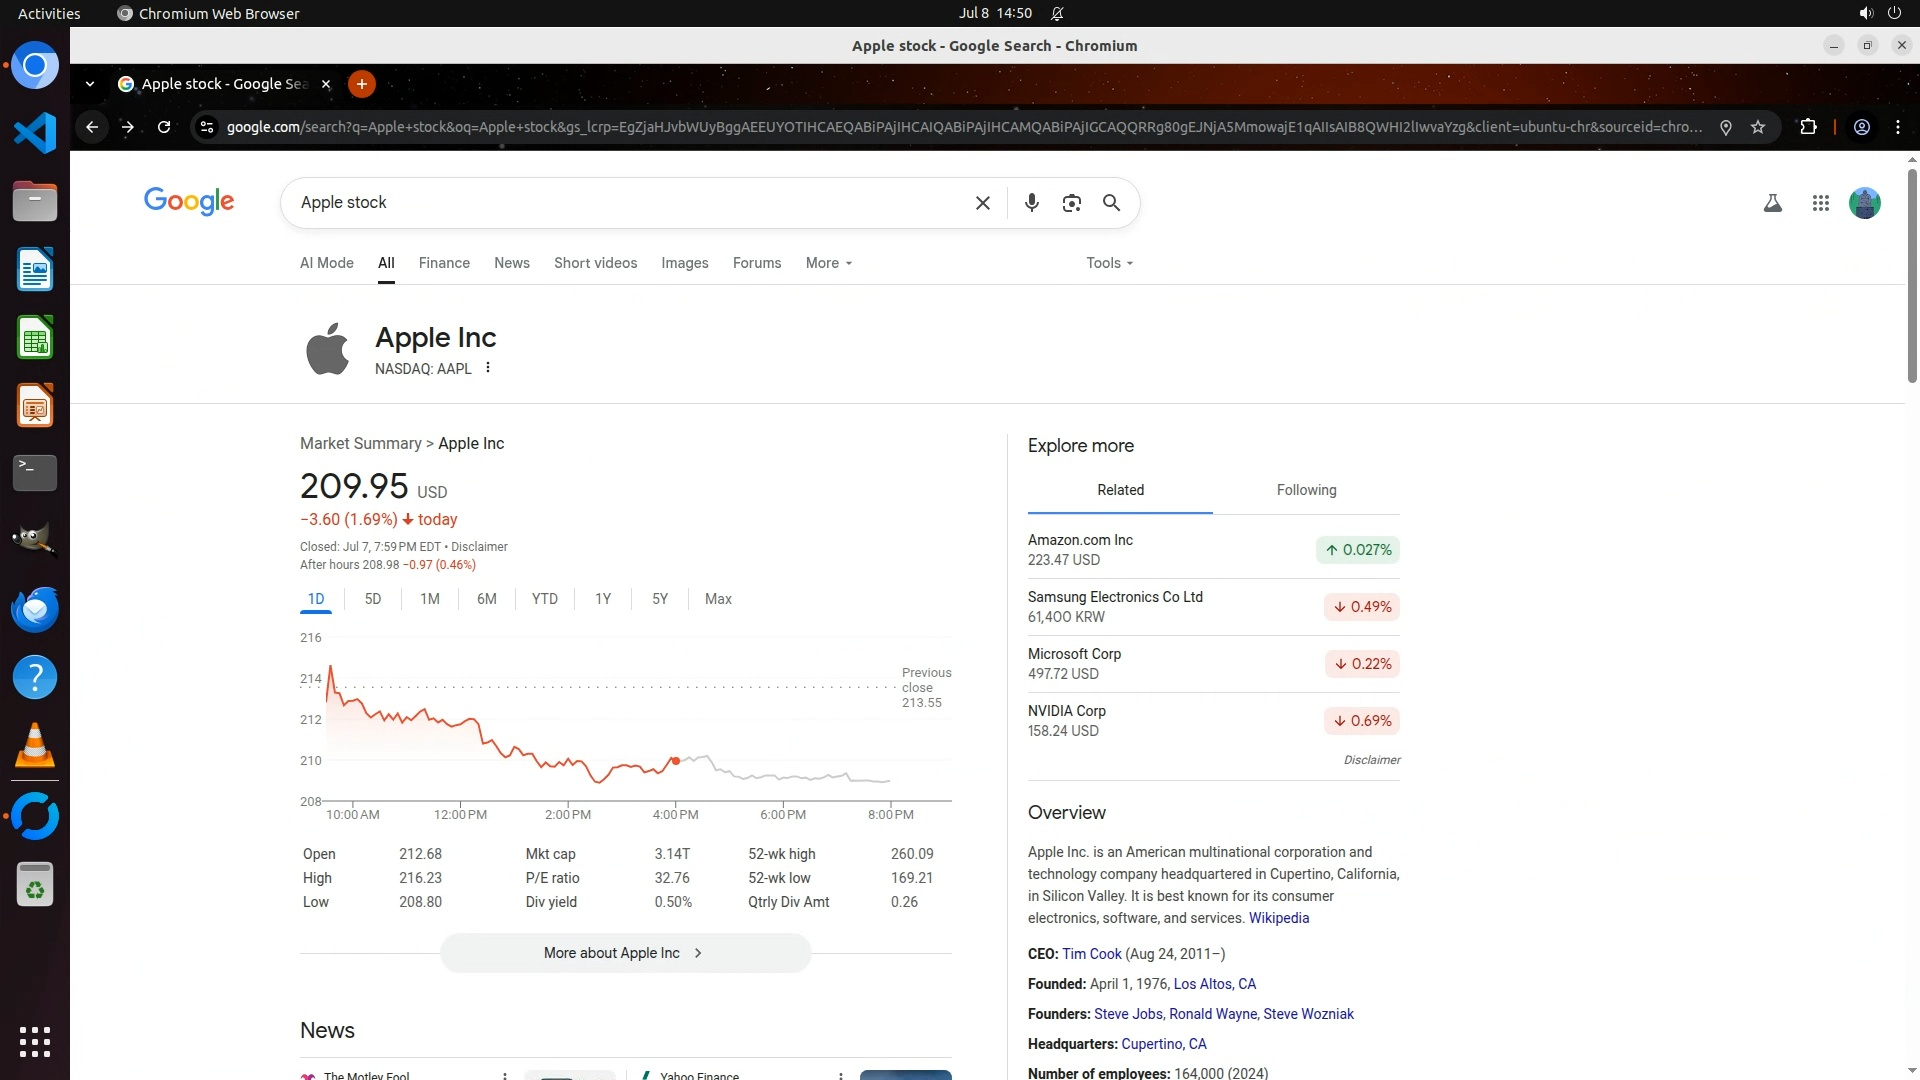
Task: Open Search Labs flask icon
Action: click(1772, 203)
